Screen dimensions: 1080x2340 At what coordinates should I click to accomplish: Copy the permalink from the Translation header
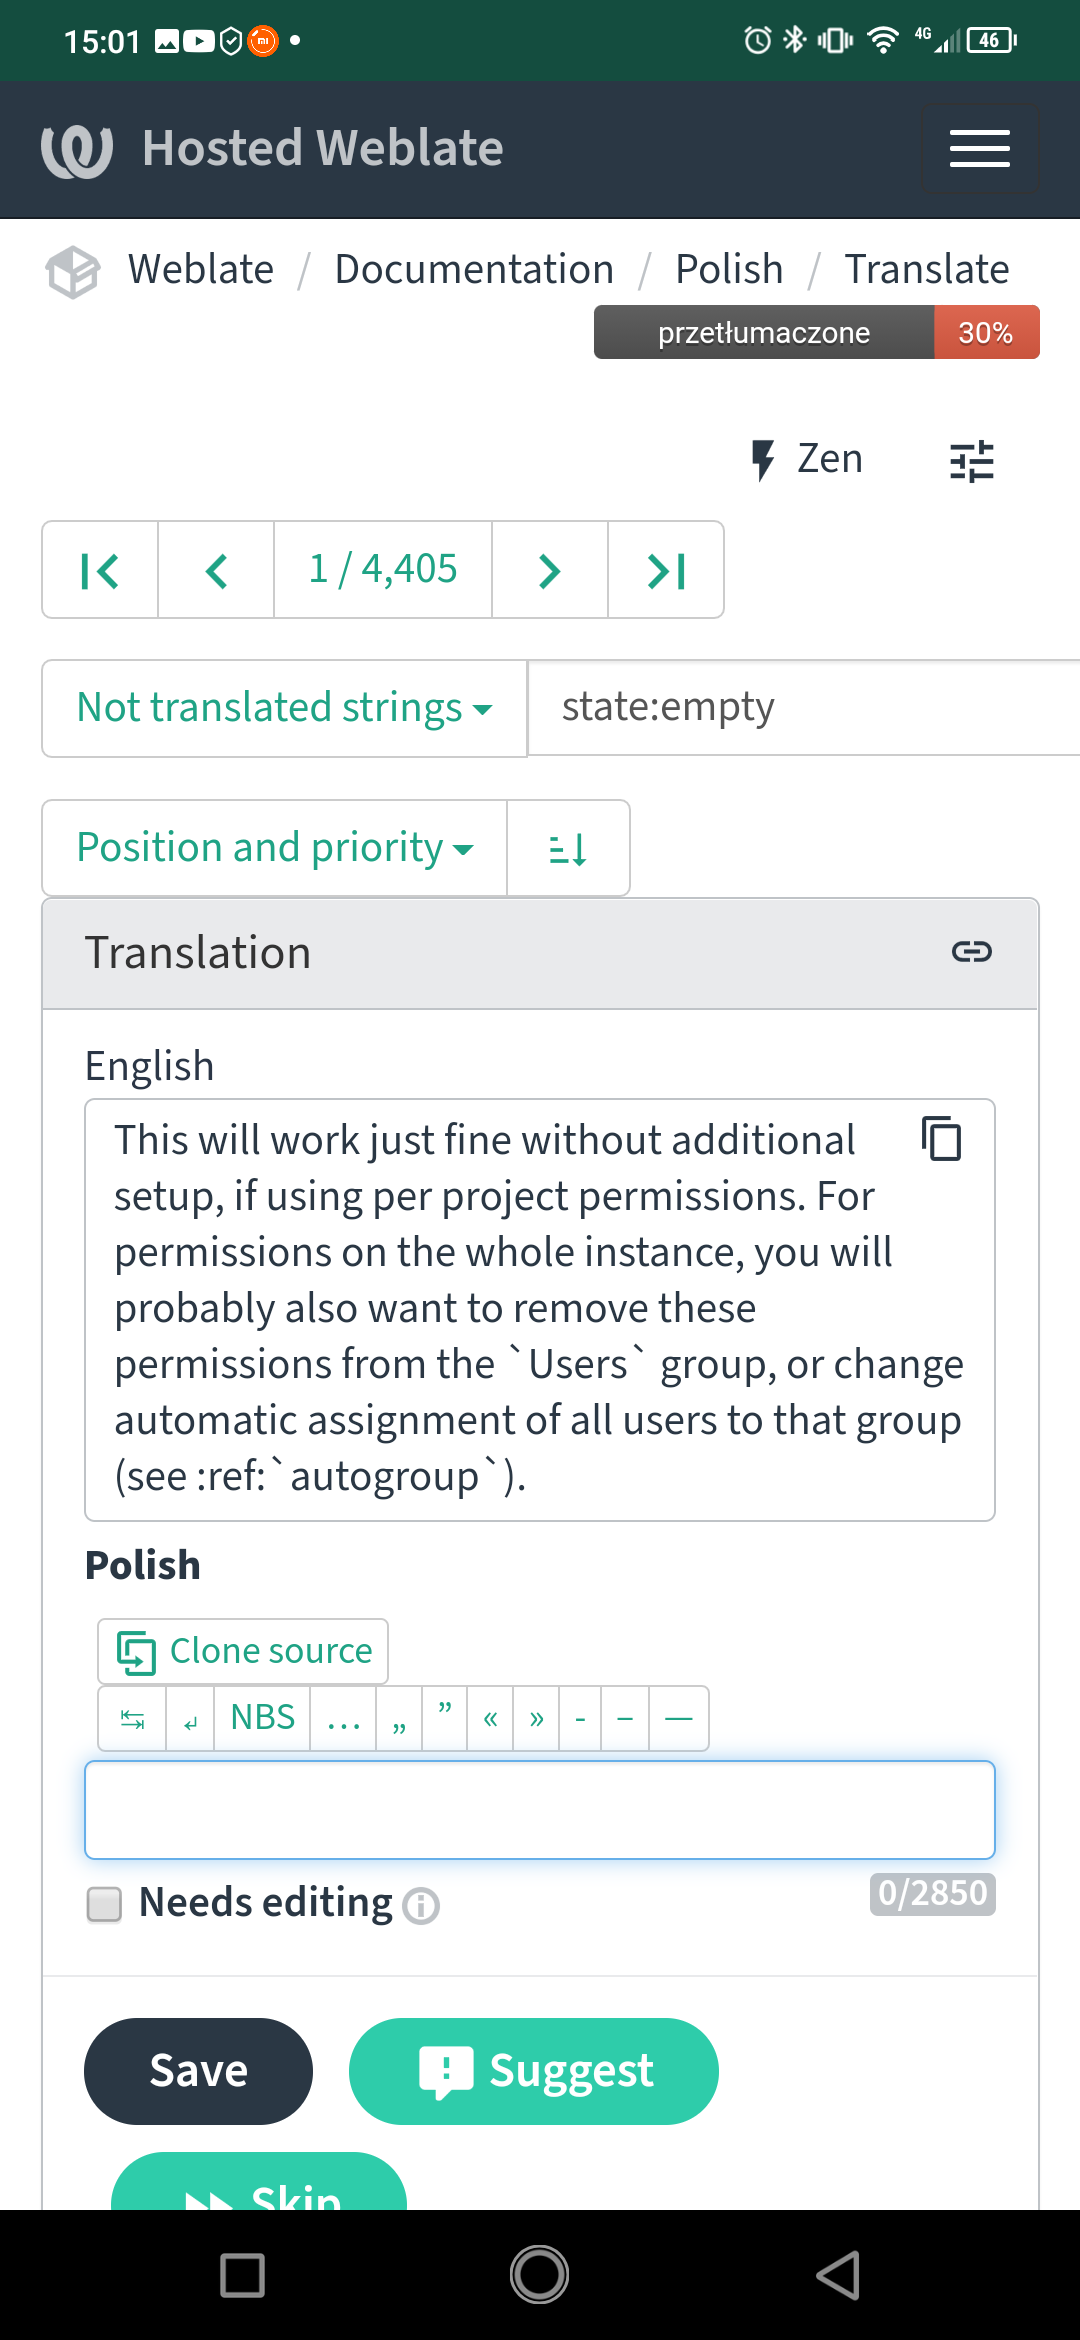coord(971,951)
